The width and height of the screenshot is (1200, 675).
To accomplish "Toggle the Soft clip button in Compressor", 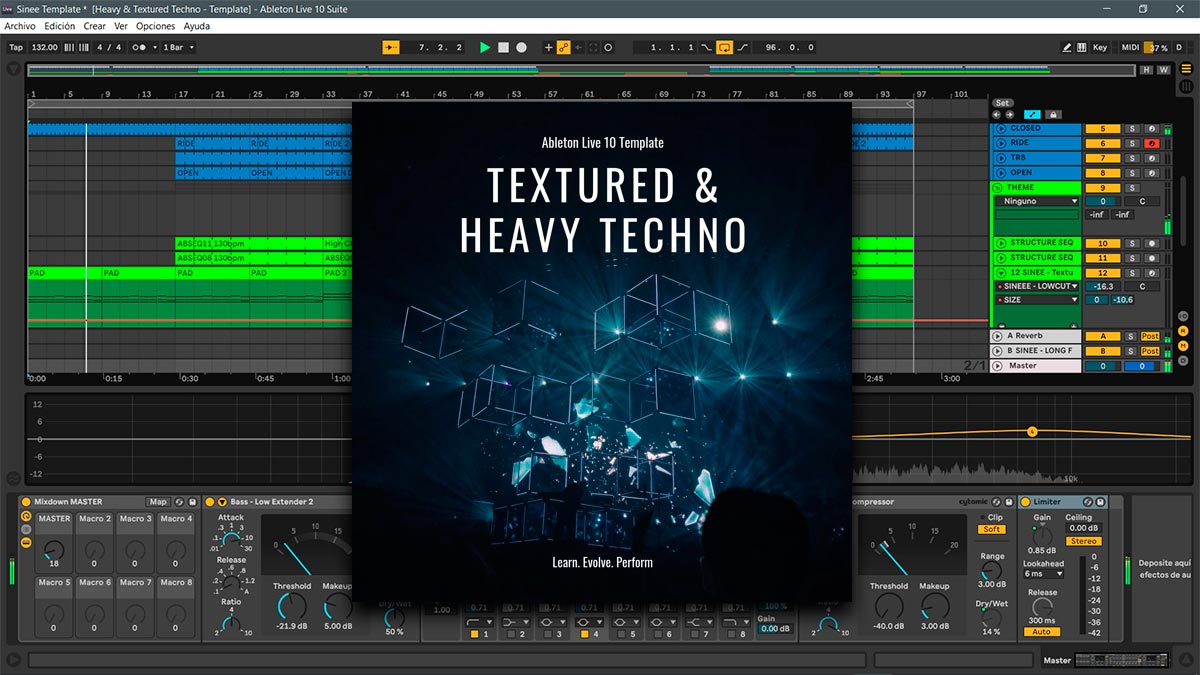I will click(x=992, y=529).
